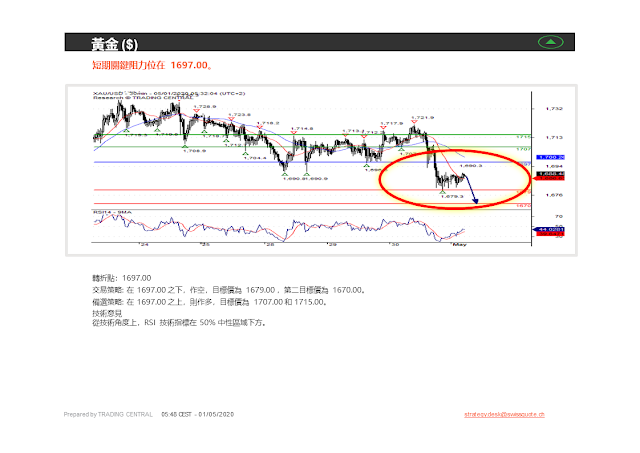Click the 1,728.9 peak price annotation
This screenshot has height=453, width=640.
tap(204, 107)
